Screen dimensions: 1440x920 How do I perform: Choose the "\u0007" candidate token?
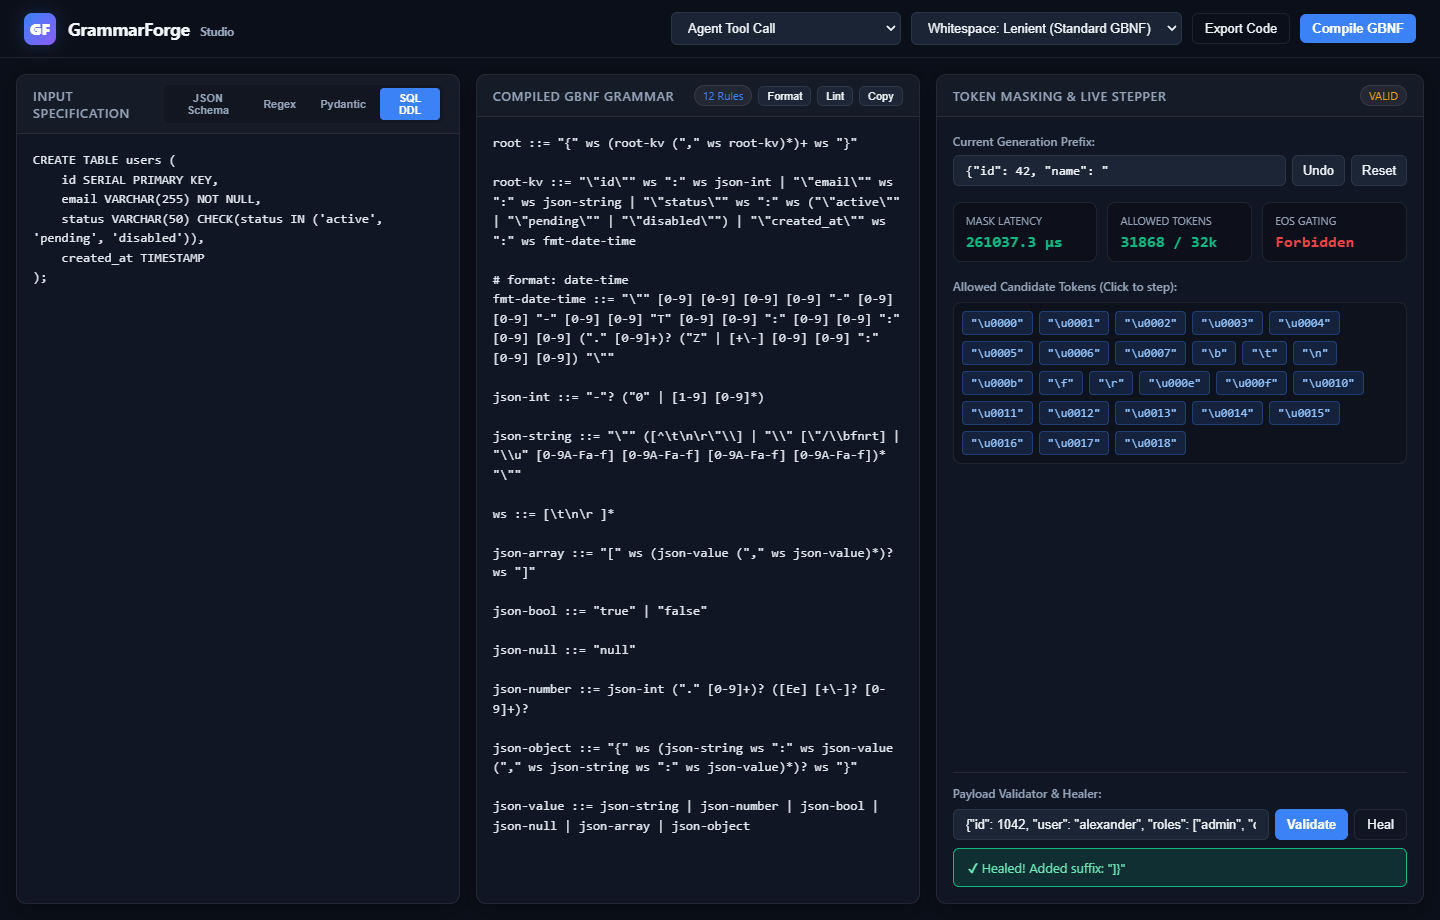coord(1150,353)
